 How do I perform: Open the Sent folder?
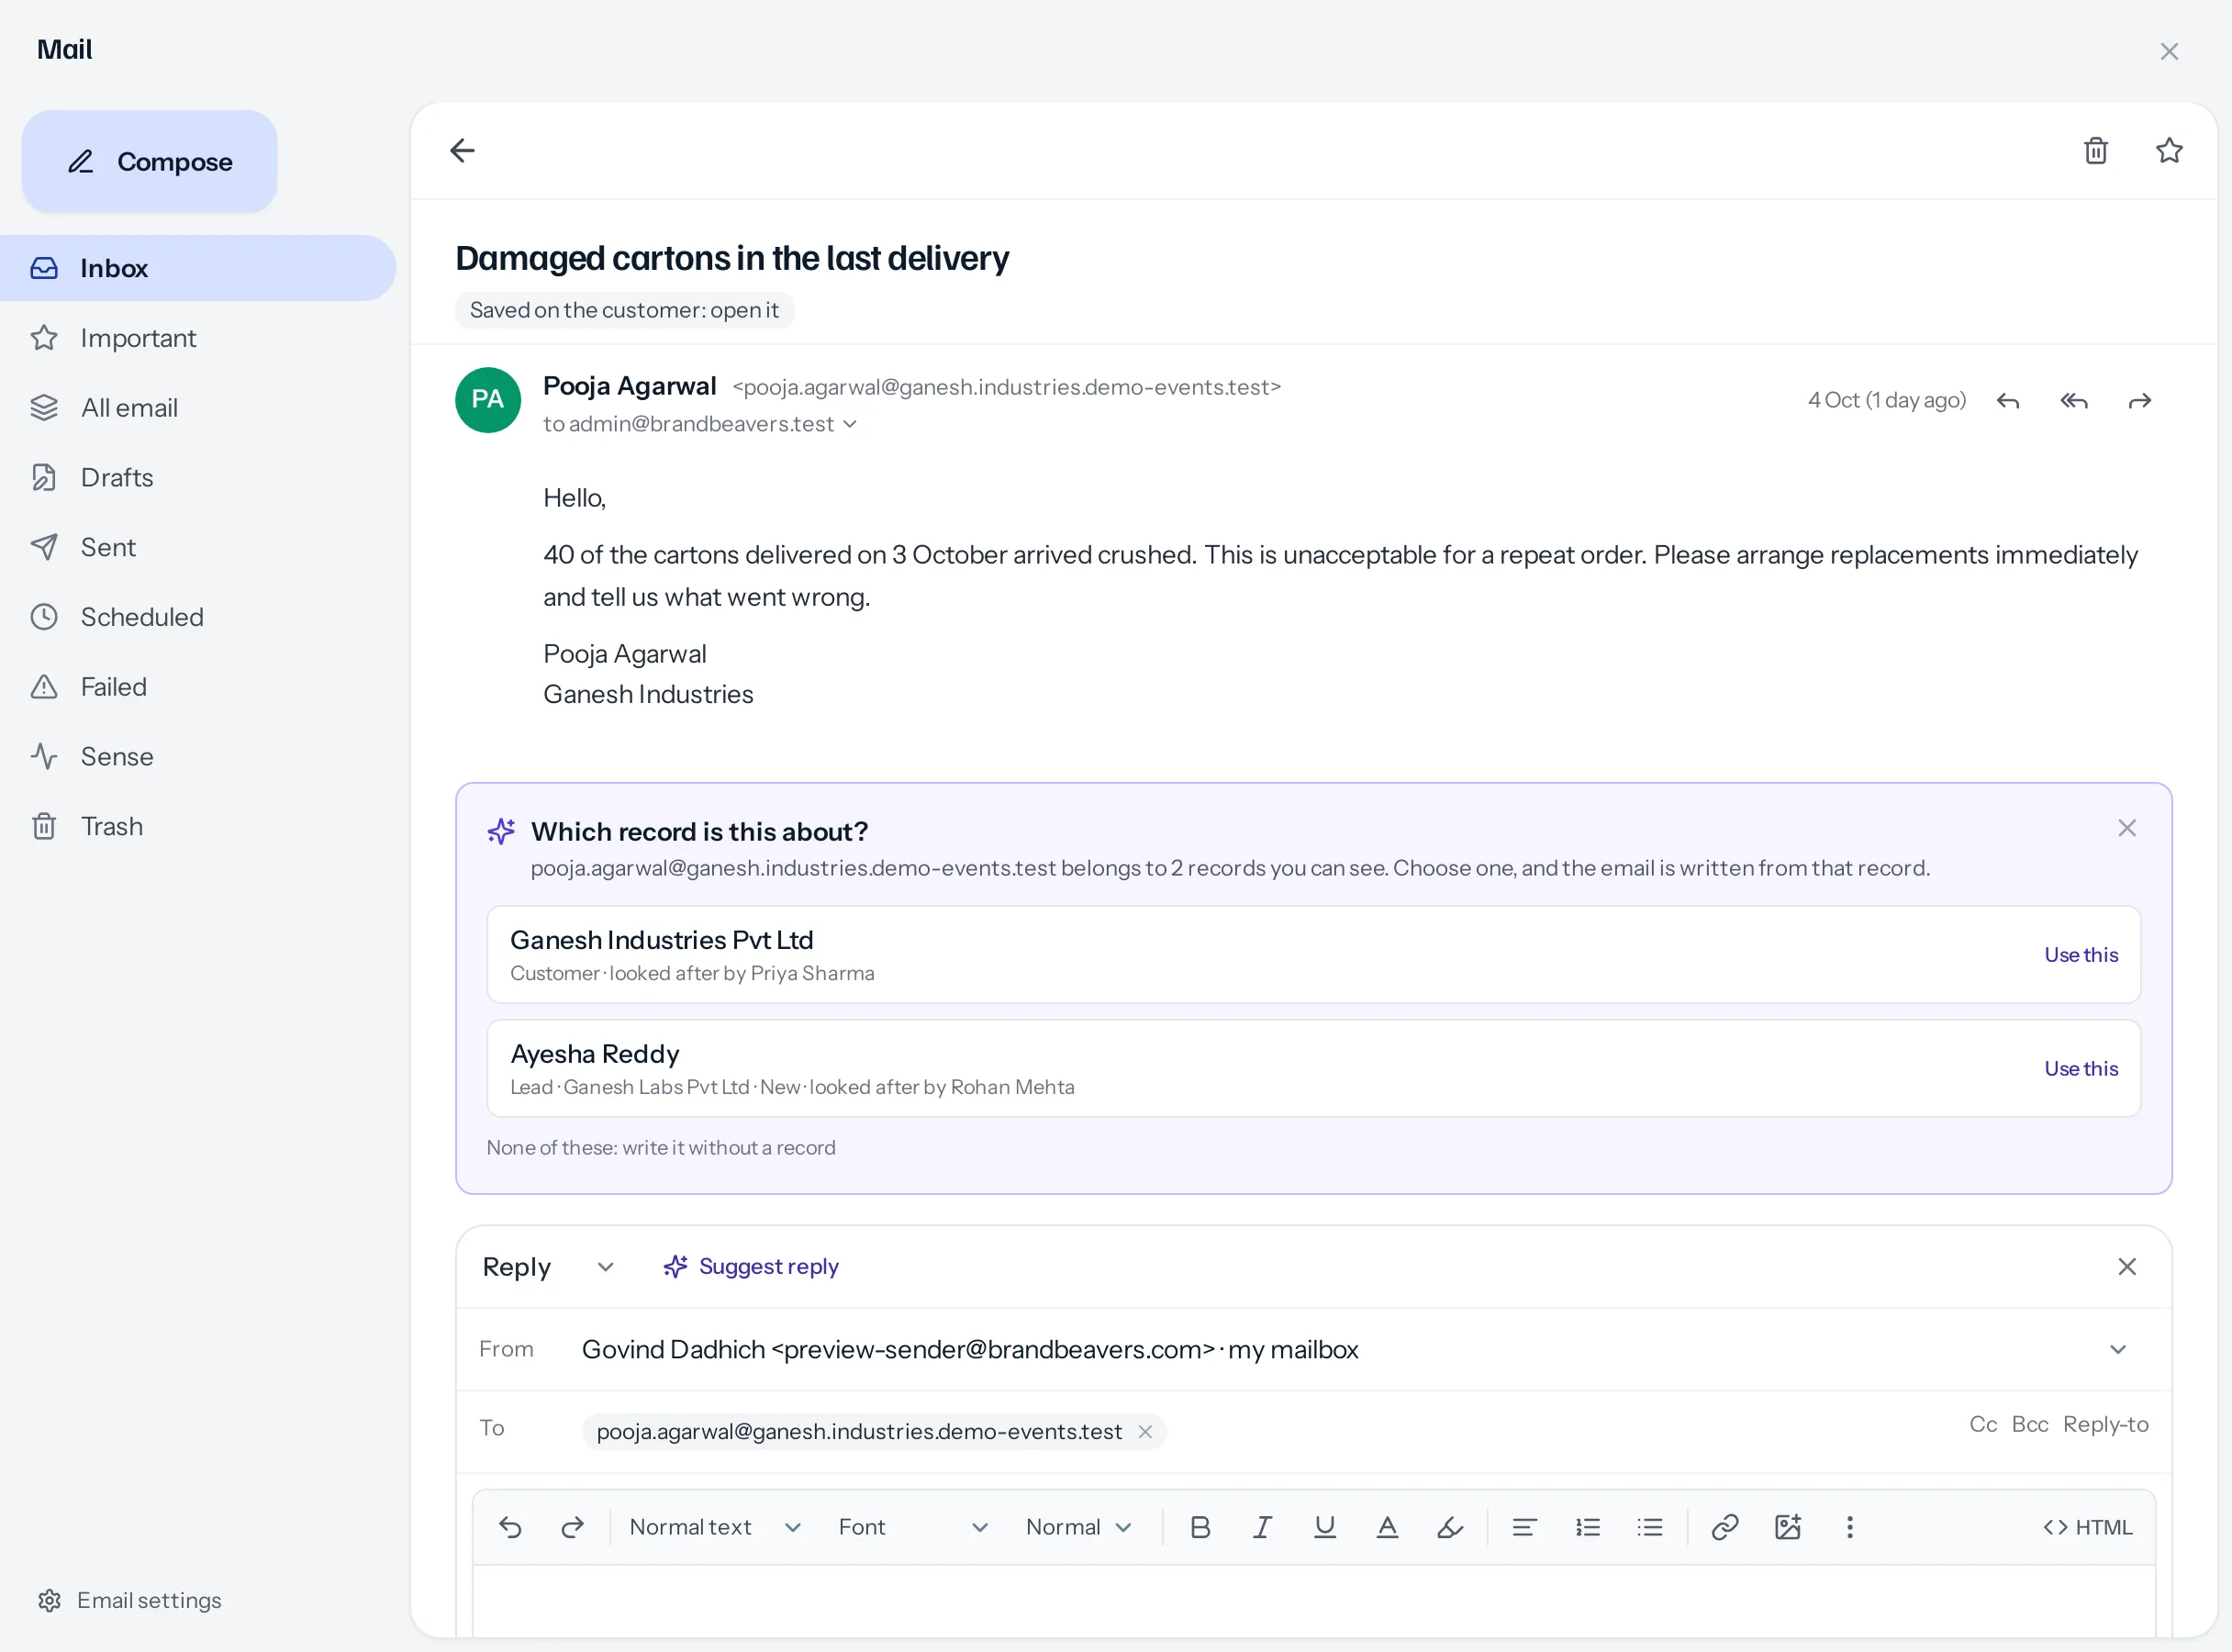(198, 547)
